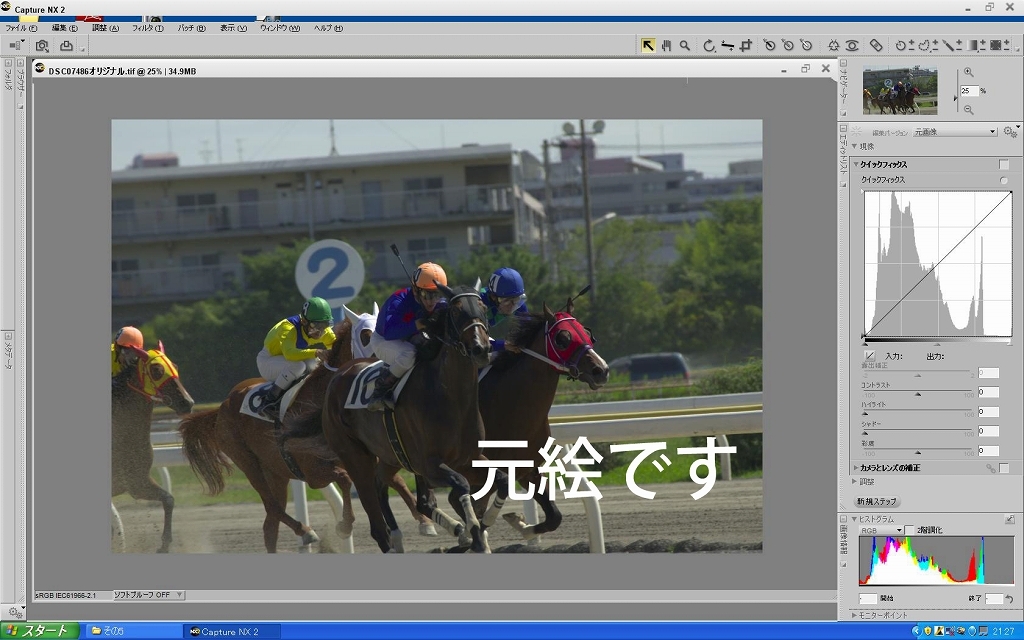The width and height of the screenshot is (1024, 640).
Task: Toggle the クイックフィックス step checkbox
Action: point(1004,165)
